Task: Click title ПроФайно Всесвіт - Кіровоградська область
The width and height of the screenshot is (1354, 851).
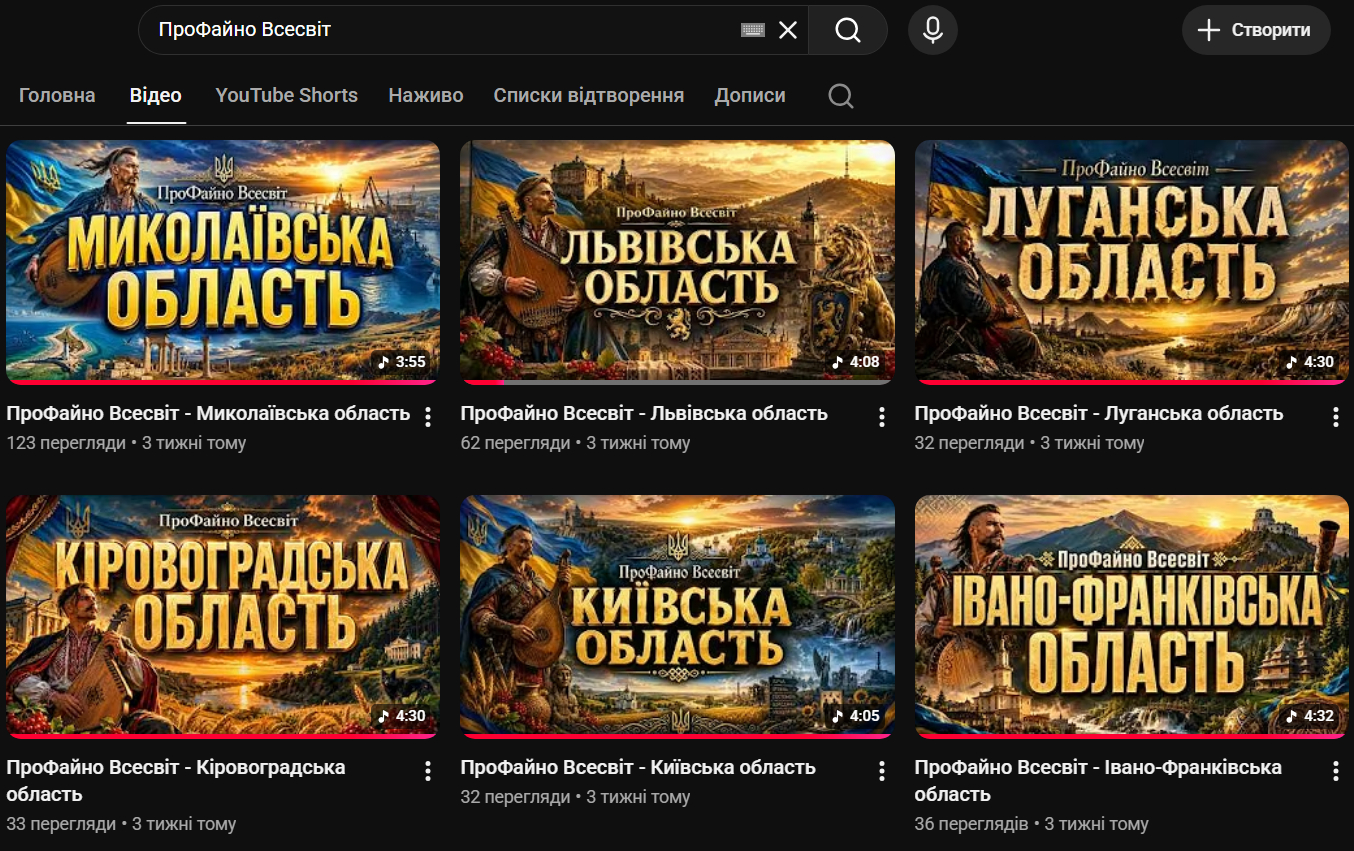Action: click(x=176, y=781)
